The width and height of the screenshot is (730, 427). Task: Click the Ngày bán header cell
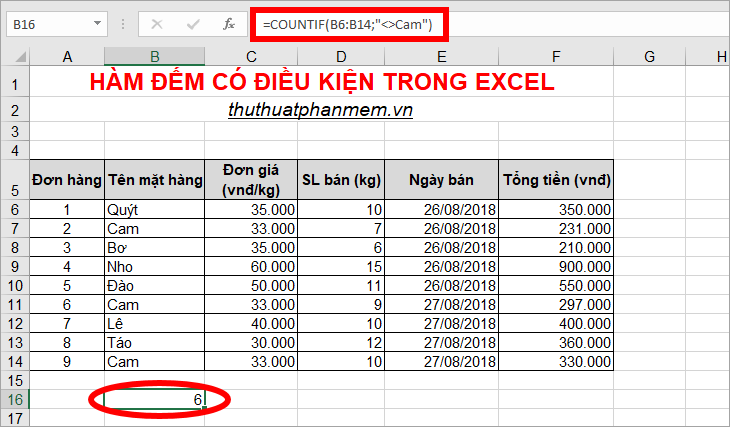tap(441, 180)
